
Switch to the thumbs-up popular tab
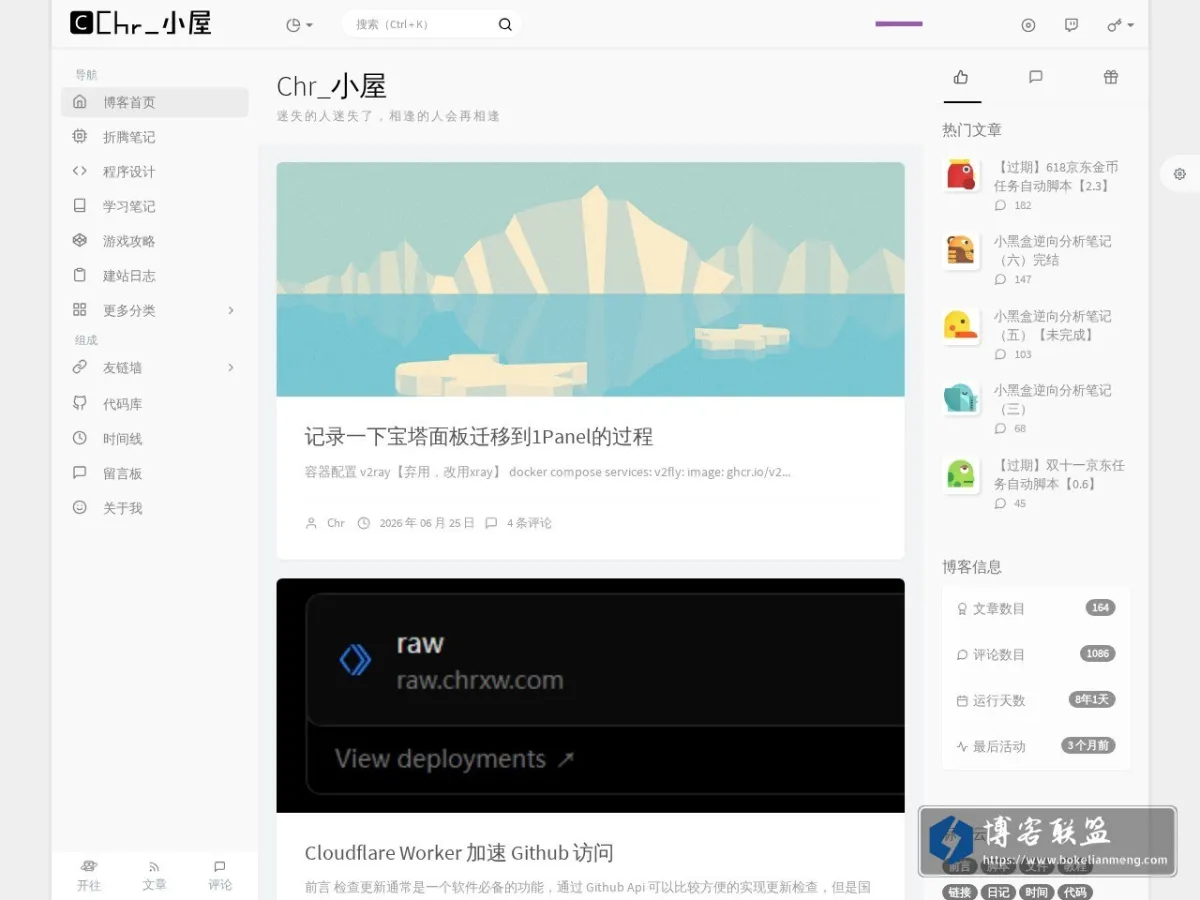961,77
